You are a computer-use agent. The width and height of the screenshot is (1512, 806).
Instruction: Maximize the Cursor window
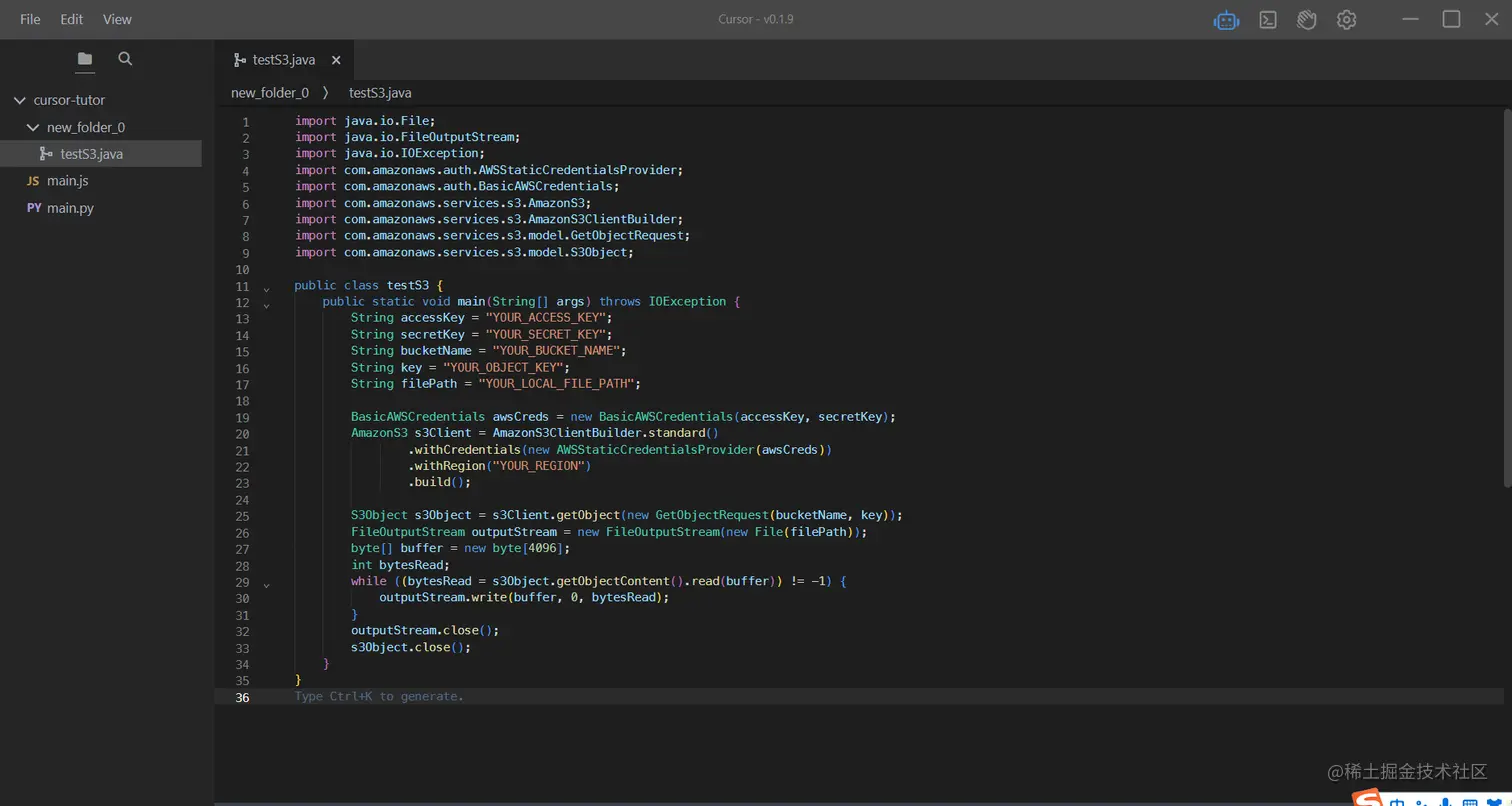tap(1451, 20)
